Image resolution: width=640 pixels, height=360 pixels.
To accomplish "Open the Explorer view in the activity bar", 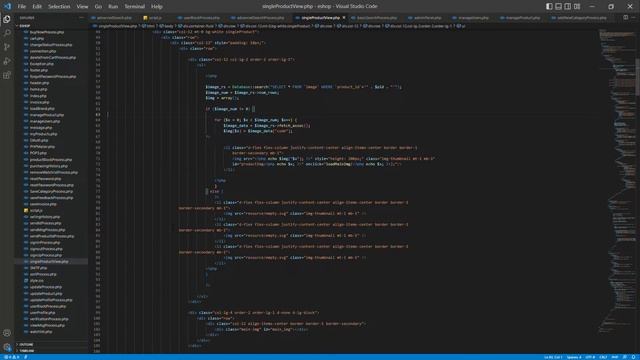I will click(7, 19).
